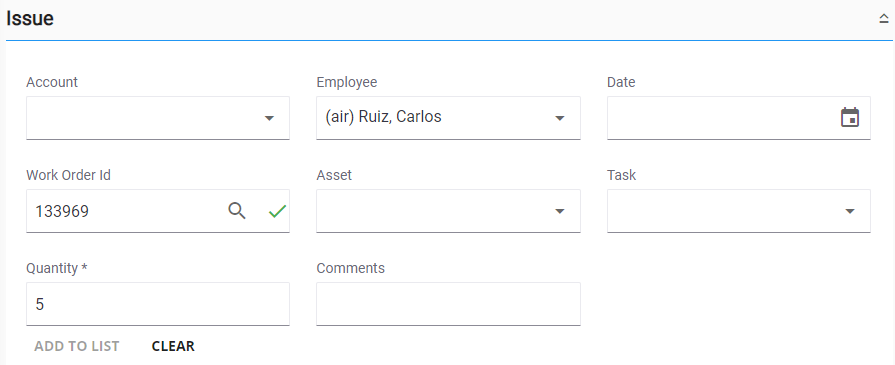Click the Quantity field containing 5
The image size is (895, 365).
click(158, 304)
